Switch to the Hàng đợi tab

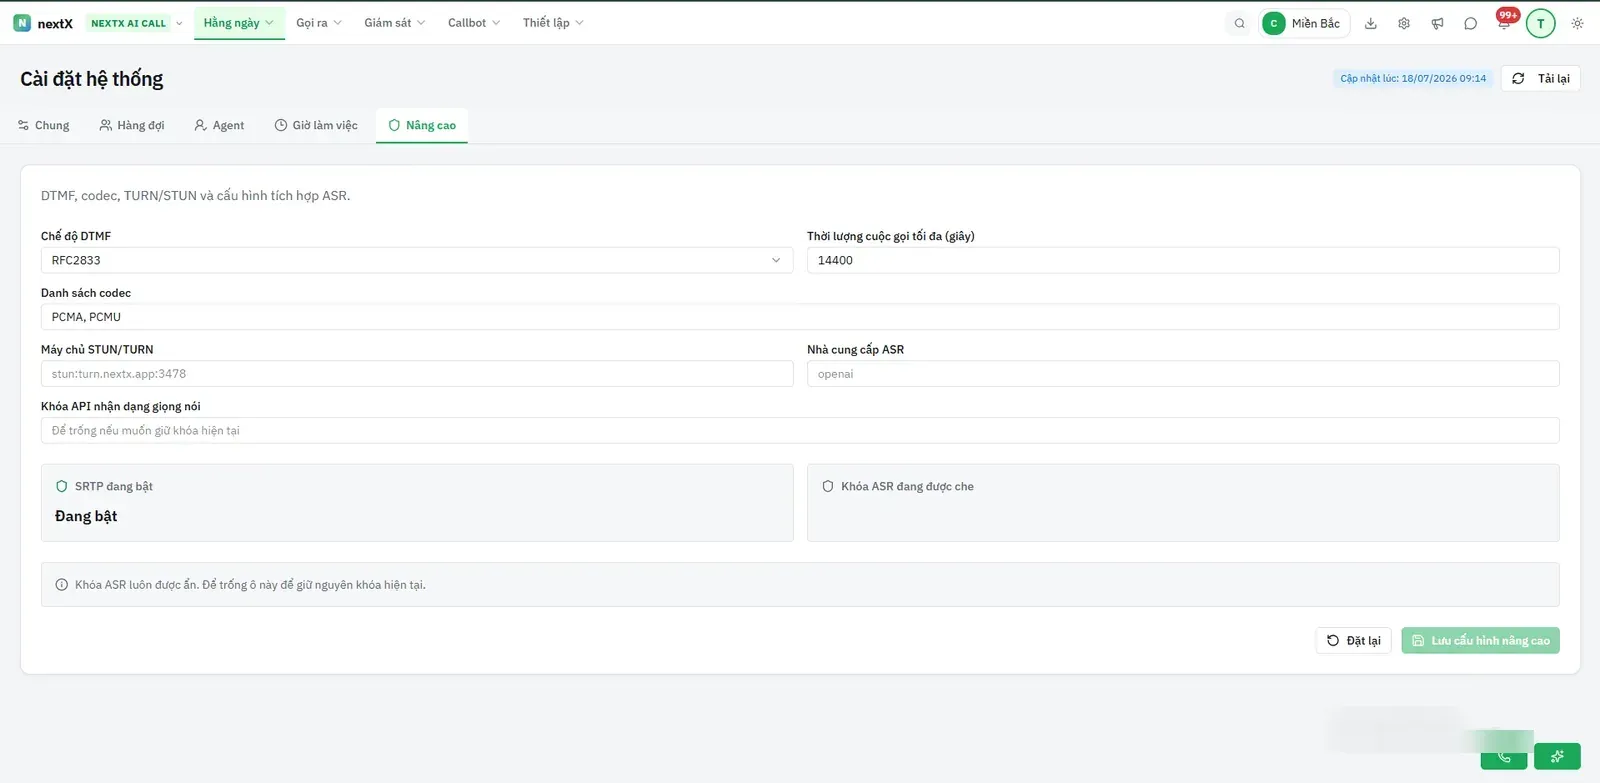tap(132, 125)
